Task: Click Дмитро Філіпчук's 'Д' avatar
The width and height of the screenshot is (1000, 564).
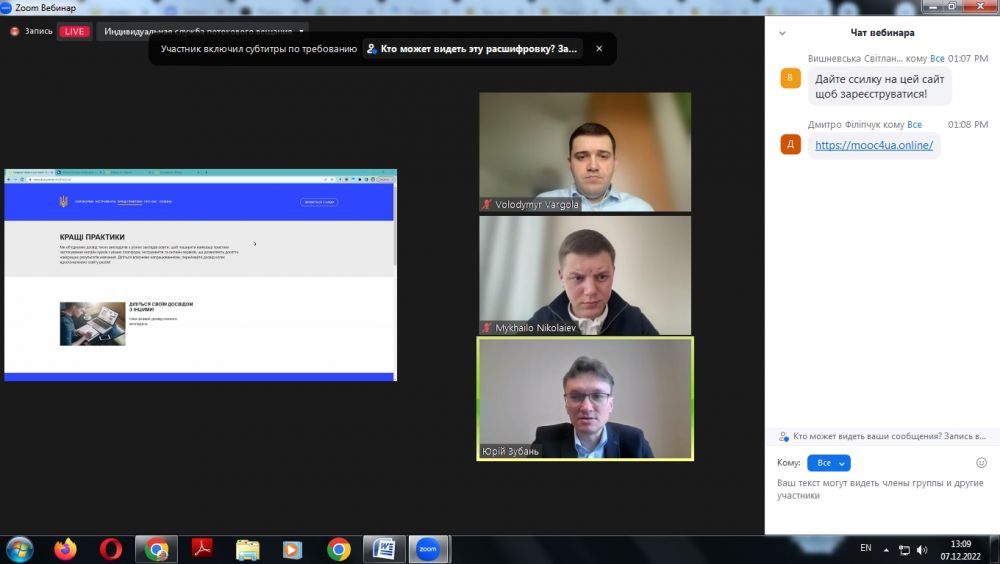Action: pos(790,144)
